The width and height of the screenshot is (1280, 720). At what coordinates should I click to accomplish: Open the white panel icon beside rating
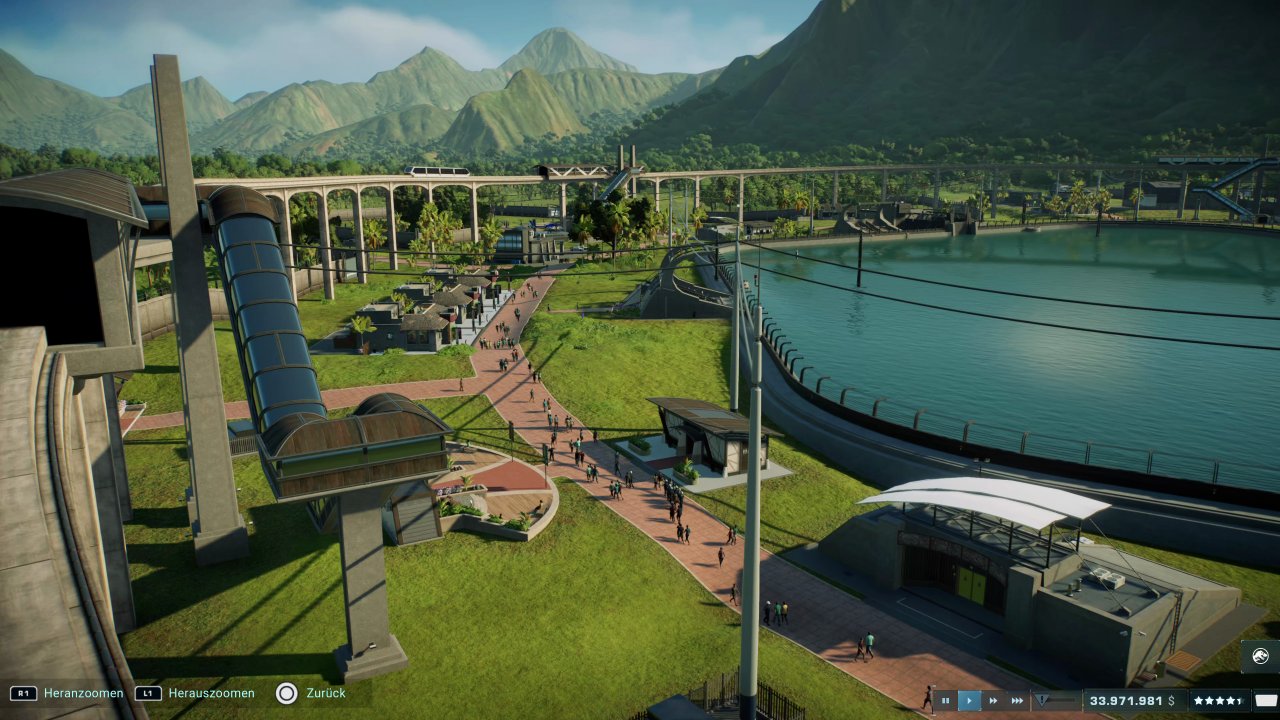[x=1266, y=701]
